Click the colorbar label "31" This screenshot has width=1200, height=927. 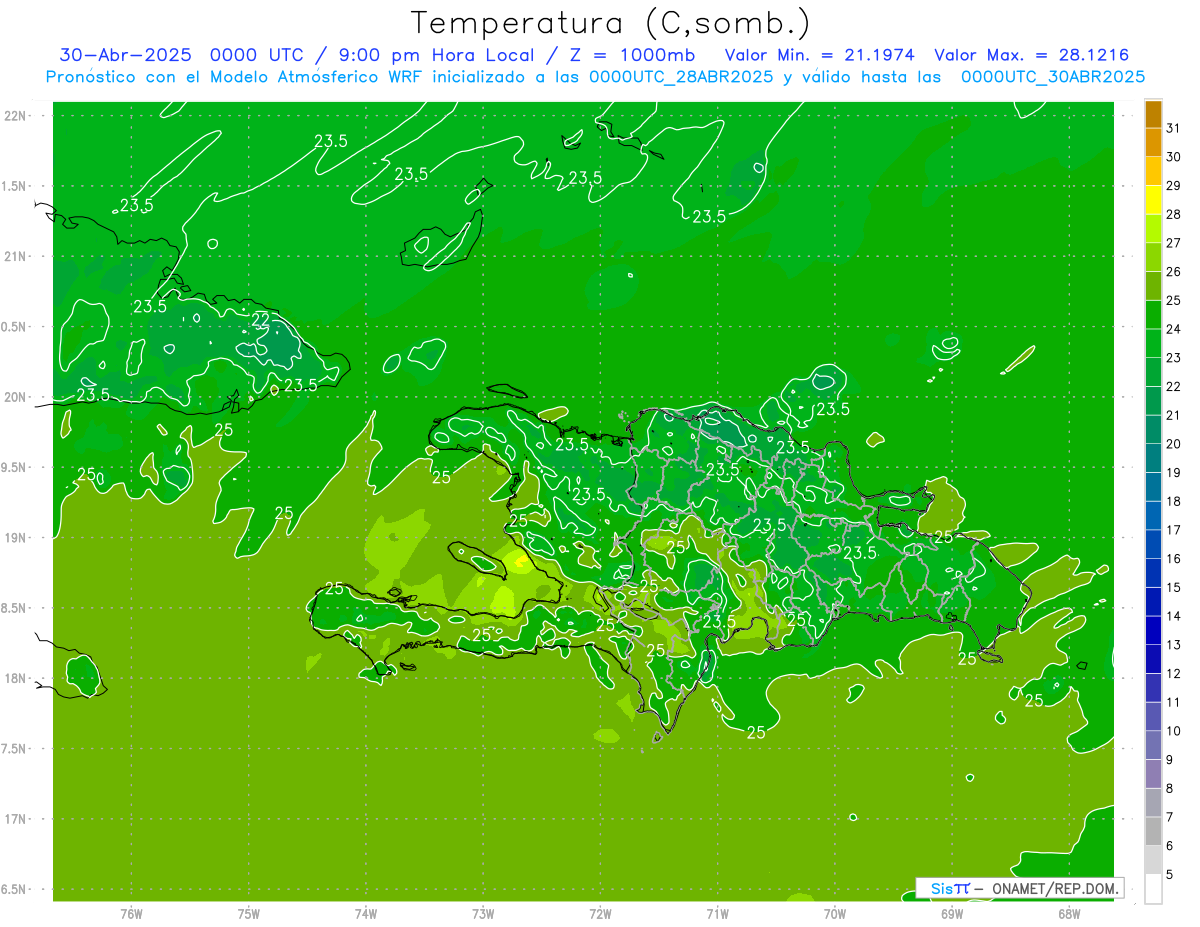(1173, 128)
